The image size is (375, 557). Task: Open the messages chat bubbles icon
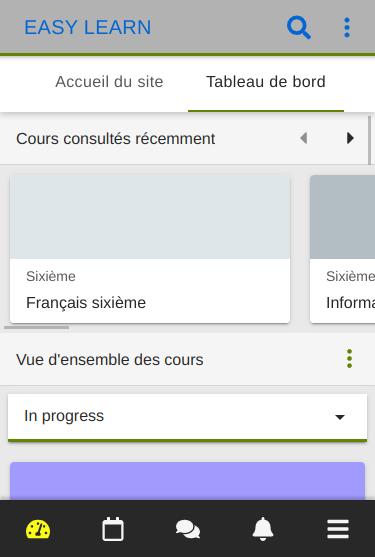[x=188, y=529]
